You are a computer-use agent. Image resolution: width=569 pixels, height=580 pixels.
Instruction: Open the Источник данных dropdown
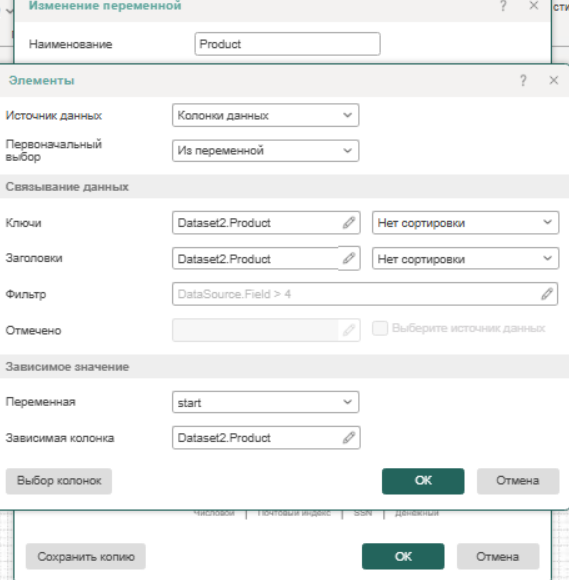click(x=265, y=115)
